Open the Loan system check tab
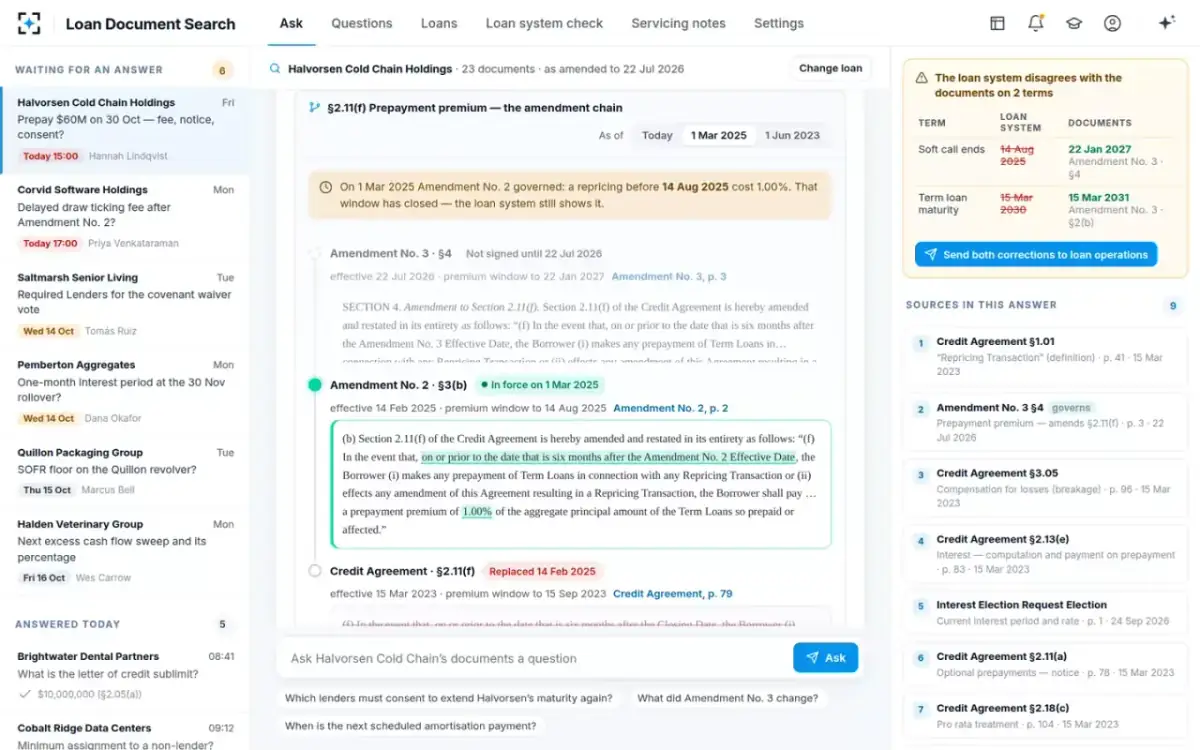This screenshot has width=1200, height=750. [544, 23]
